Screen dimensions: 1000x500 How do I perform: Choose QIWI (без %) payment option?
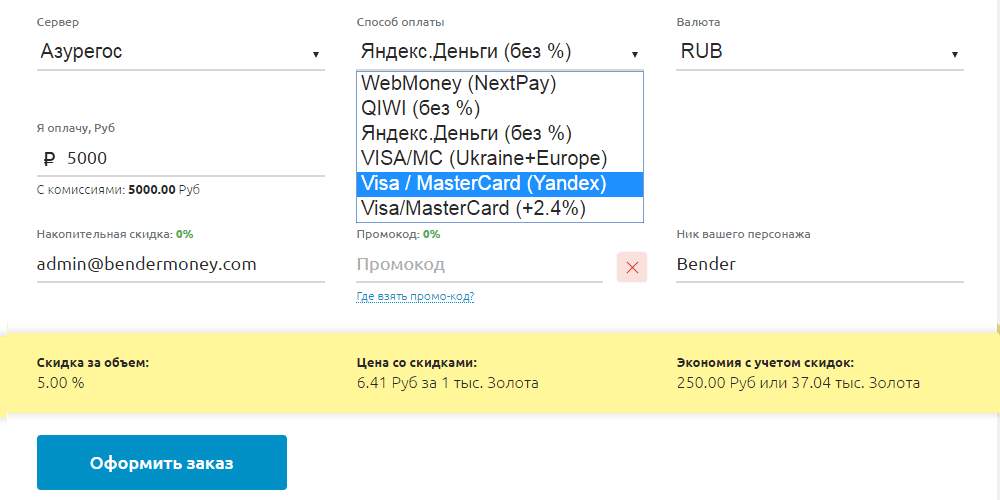click(420, 108)
